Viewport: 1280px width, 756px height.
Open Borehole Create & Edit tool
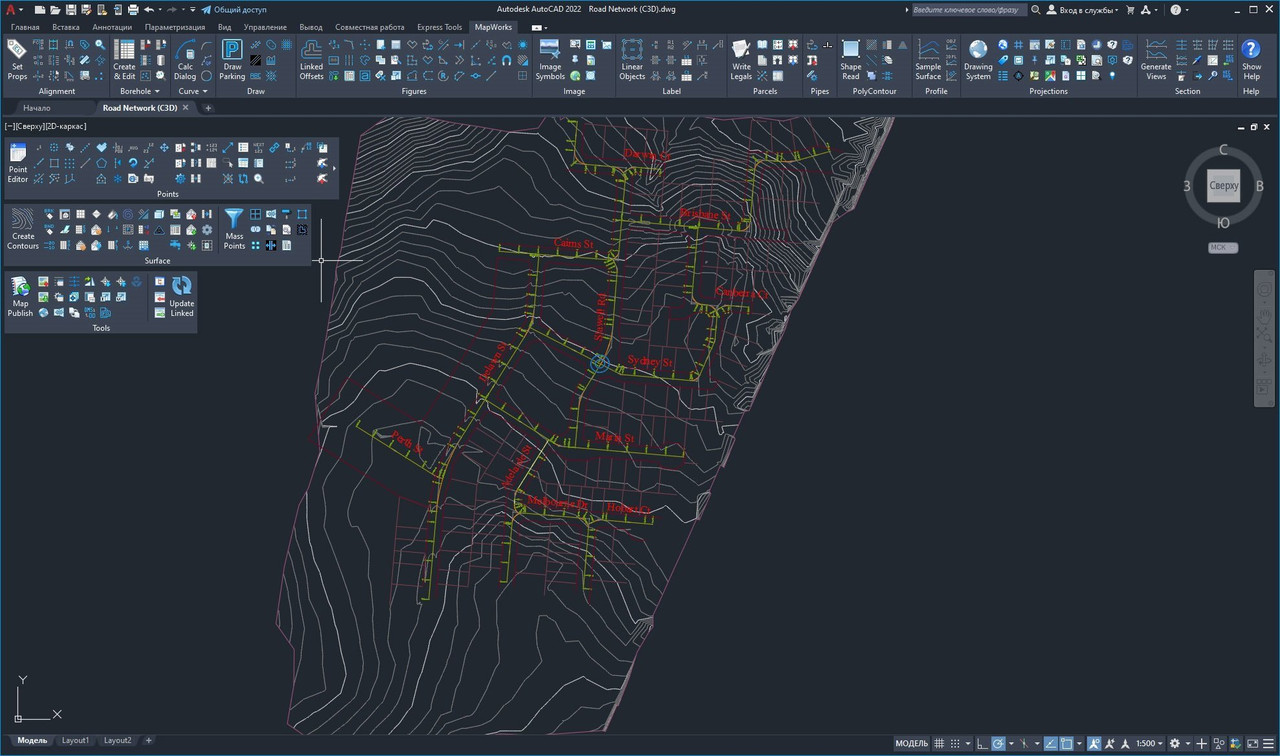coord(124,60)
